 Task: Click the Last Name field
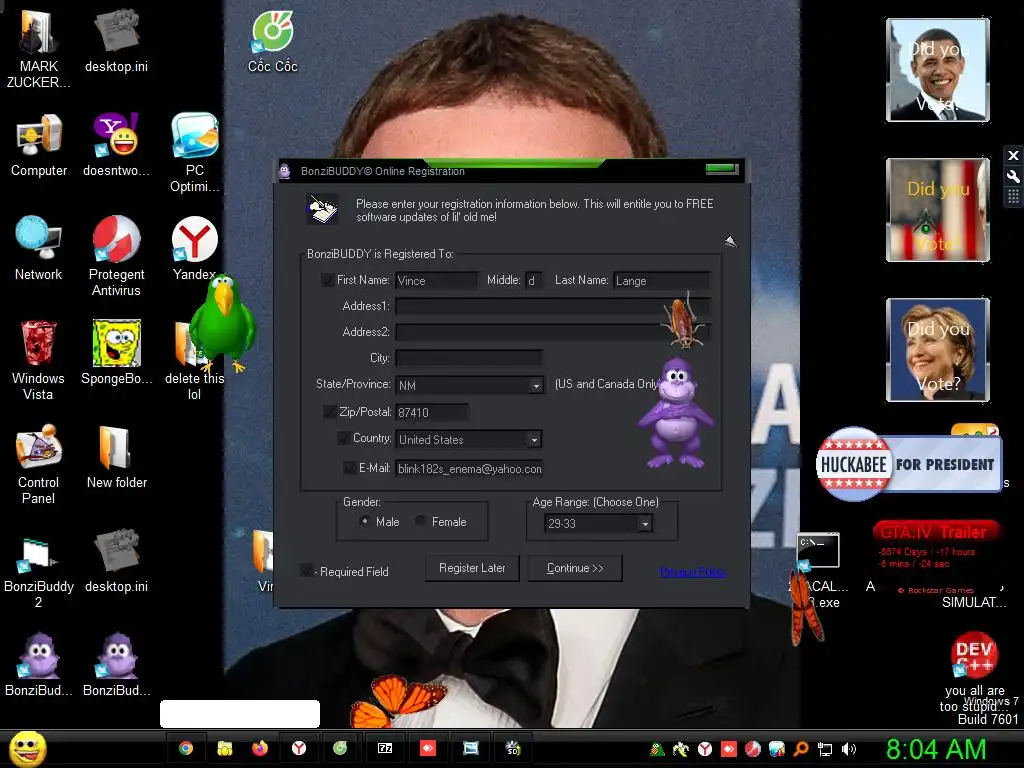click(662, 280)
